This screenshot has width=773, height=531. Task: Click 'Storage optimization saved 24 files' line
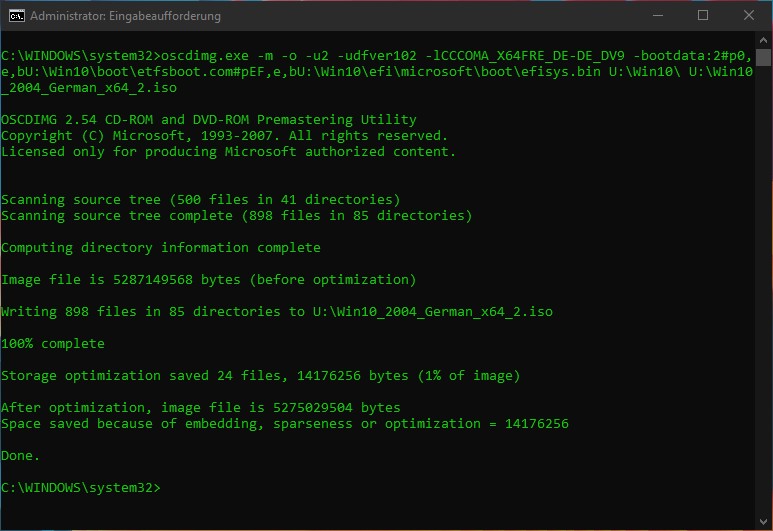pos(260,376)
